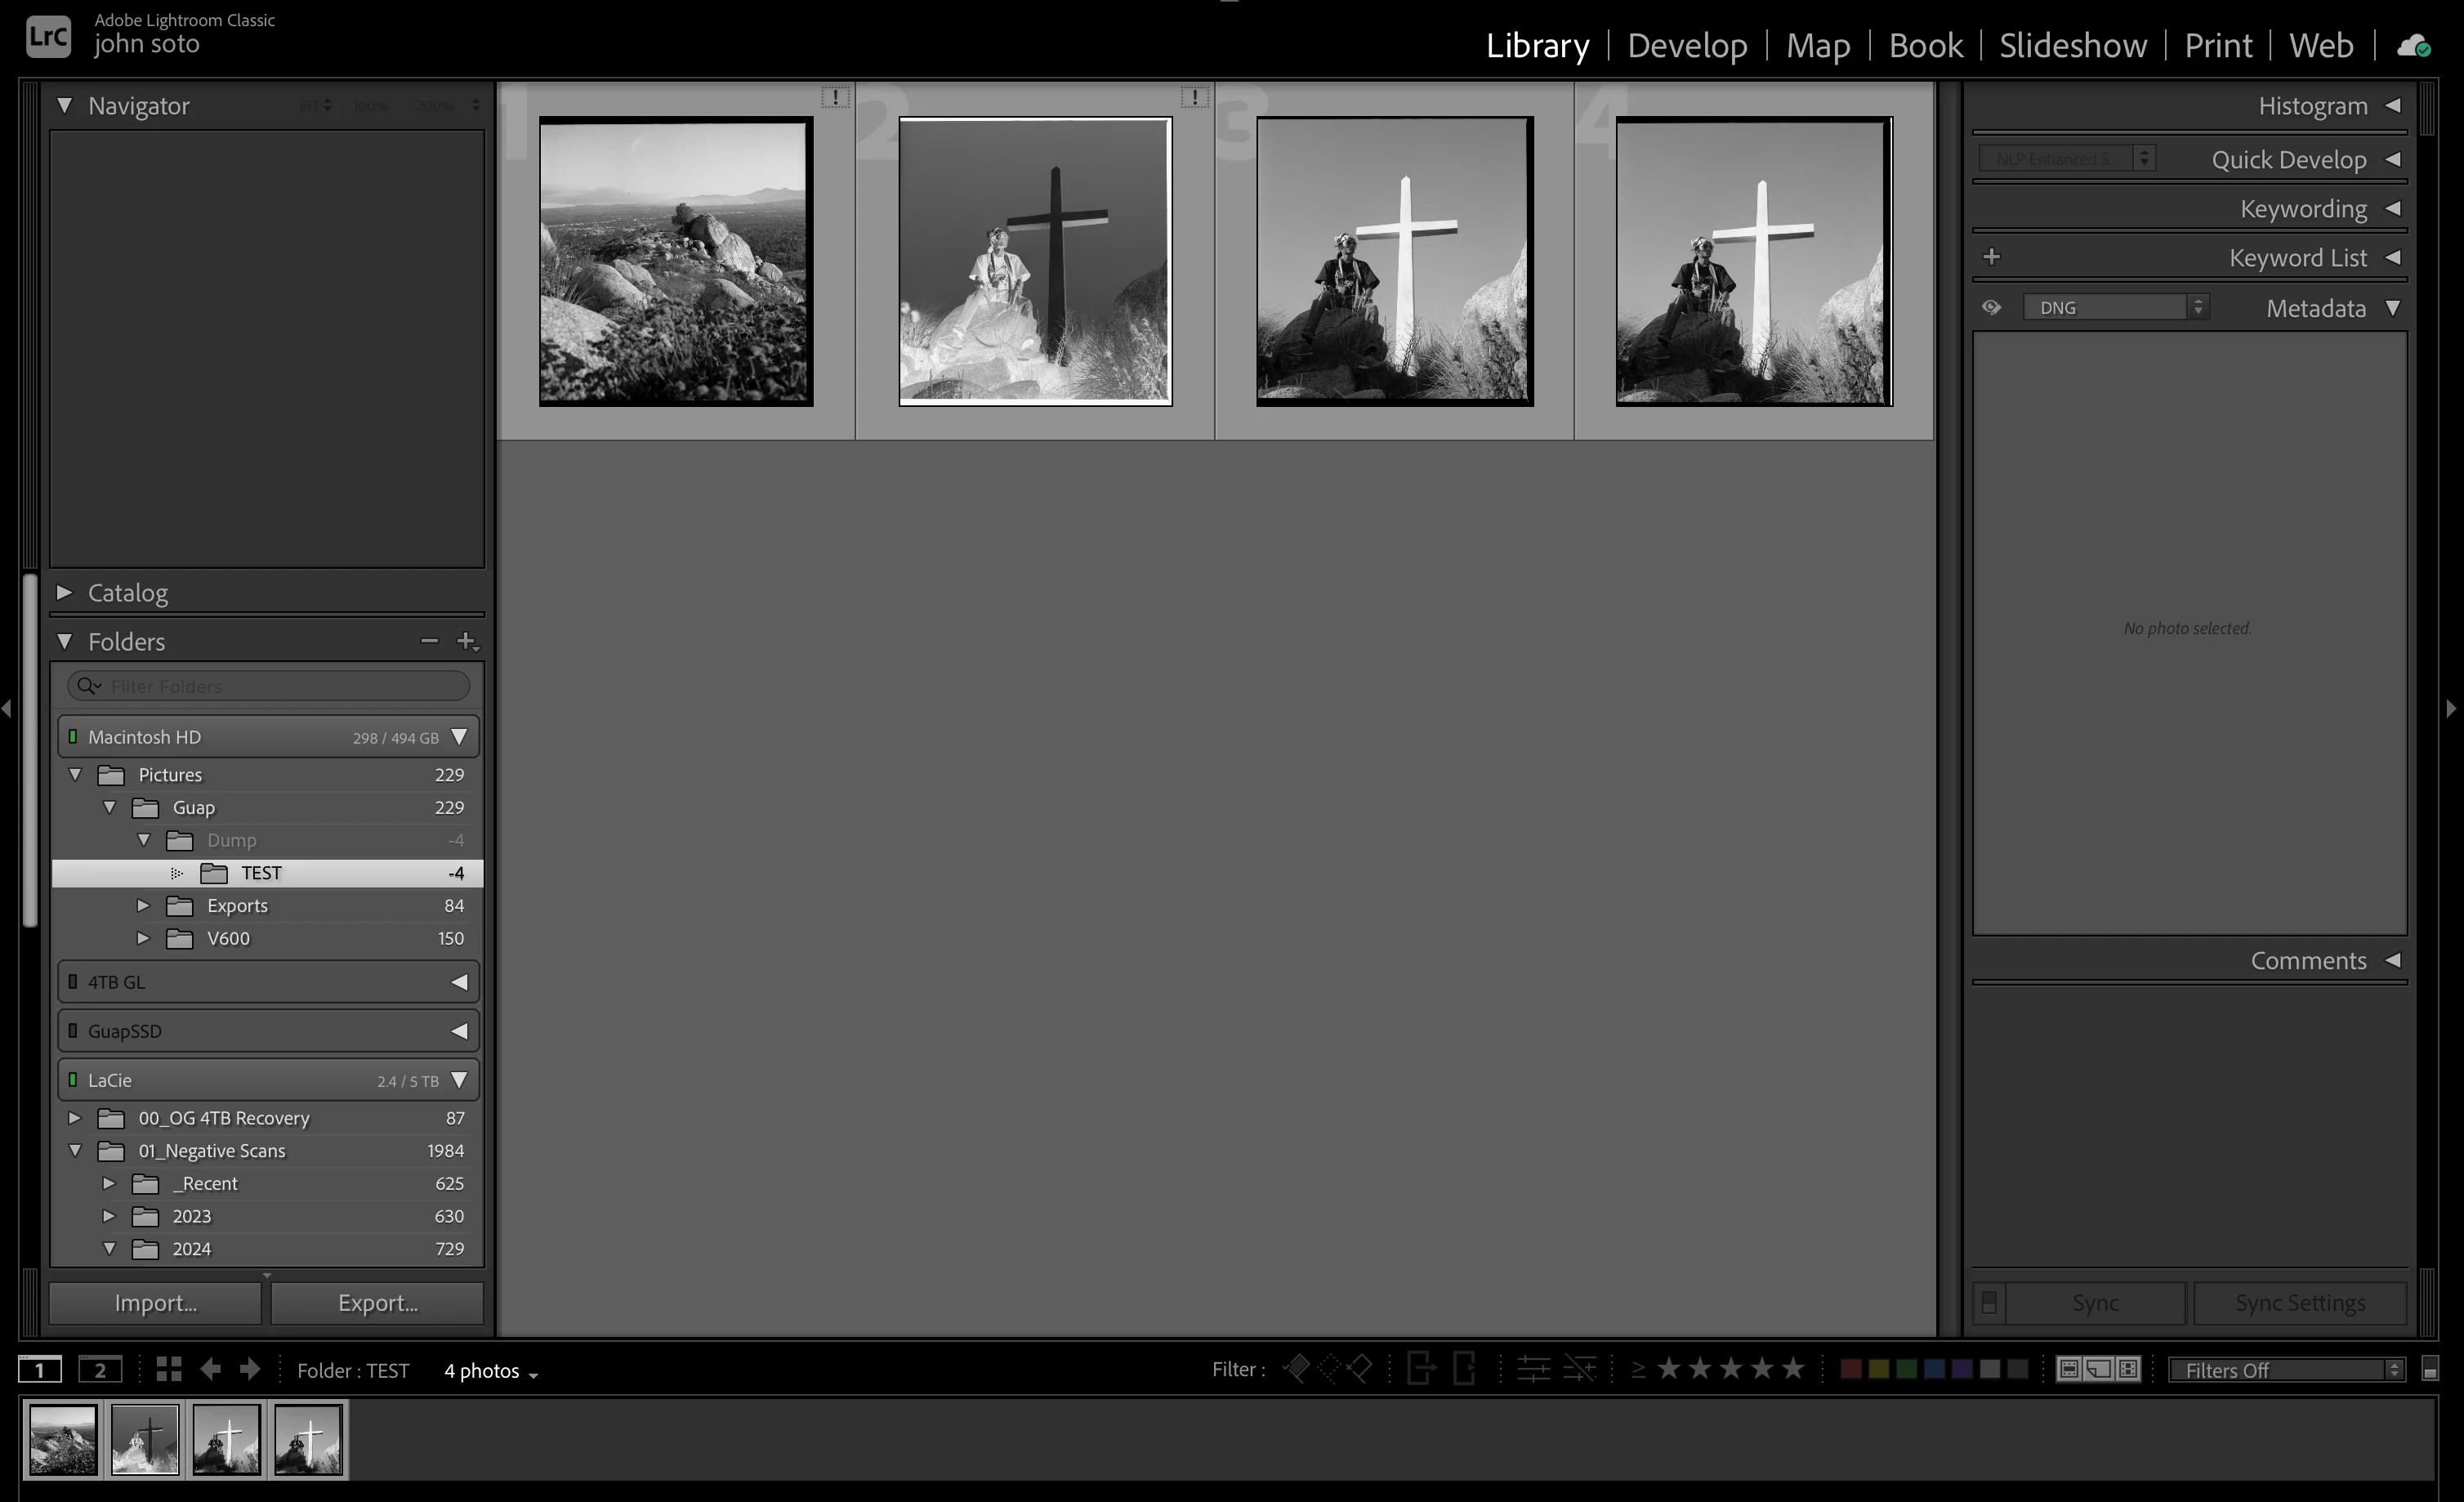Add a keyword with plus icon

(x=1991, y=257)
